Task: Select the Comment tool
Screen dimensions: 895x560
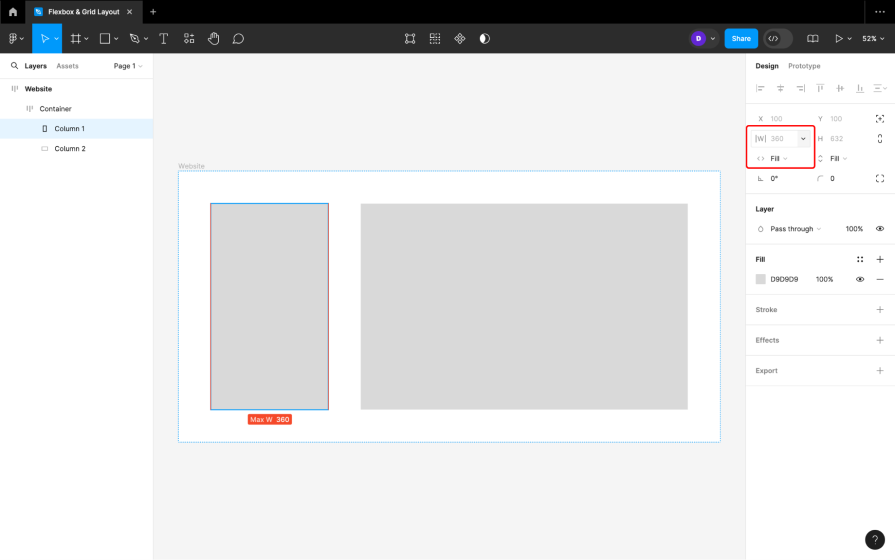Action: (x=238, y=39)
